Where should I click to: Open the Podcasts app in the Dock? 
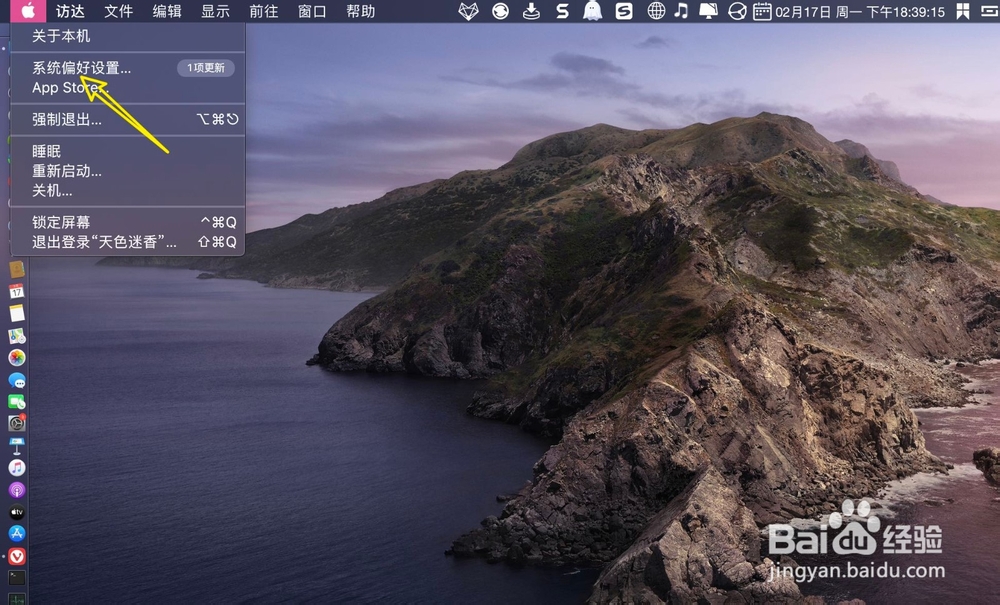(18, 492)
